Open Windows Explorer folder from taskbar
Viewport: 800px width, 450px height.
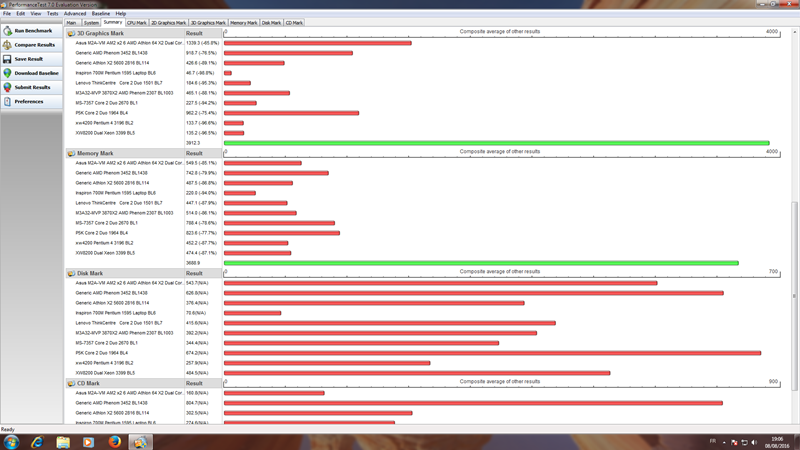point(63,442)
